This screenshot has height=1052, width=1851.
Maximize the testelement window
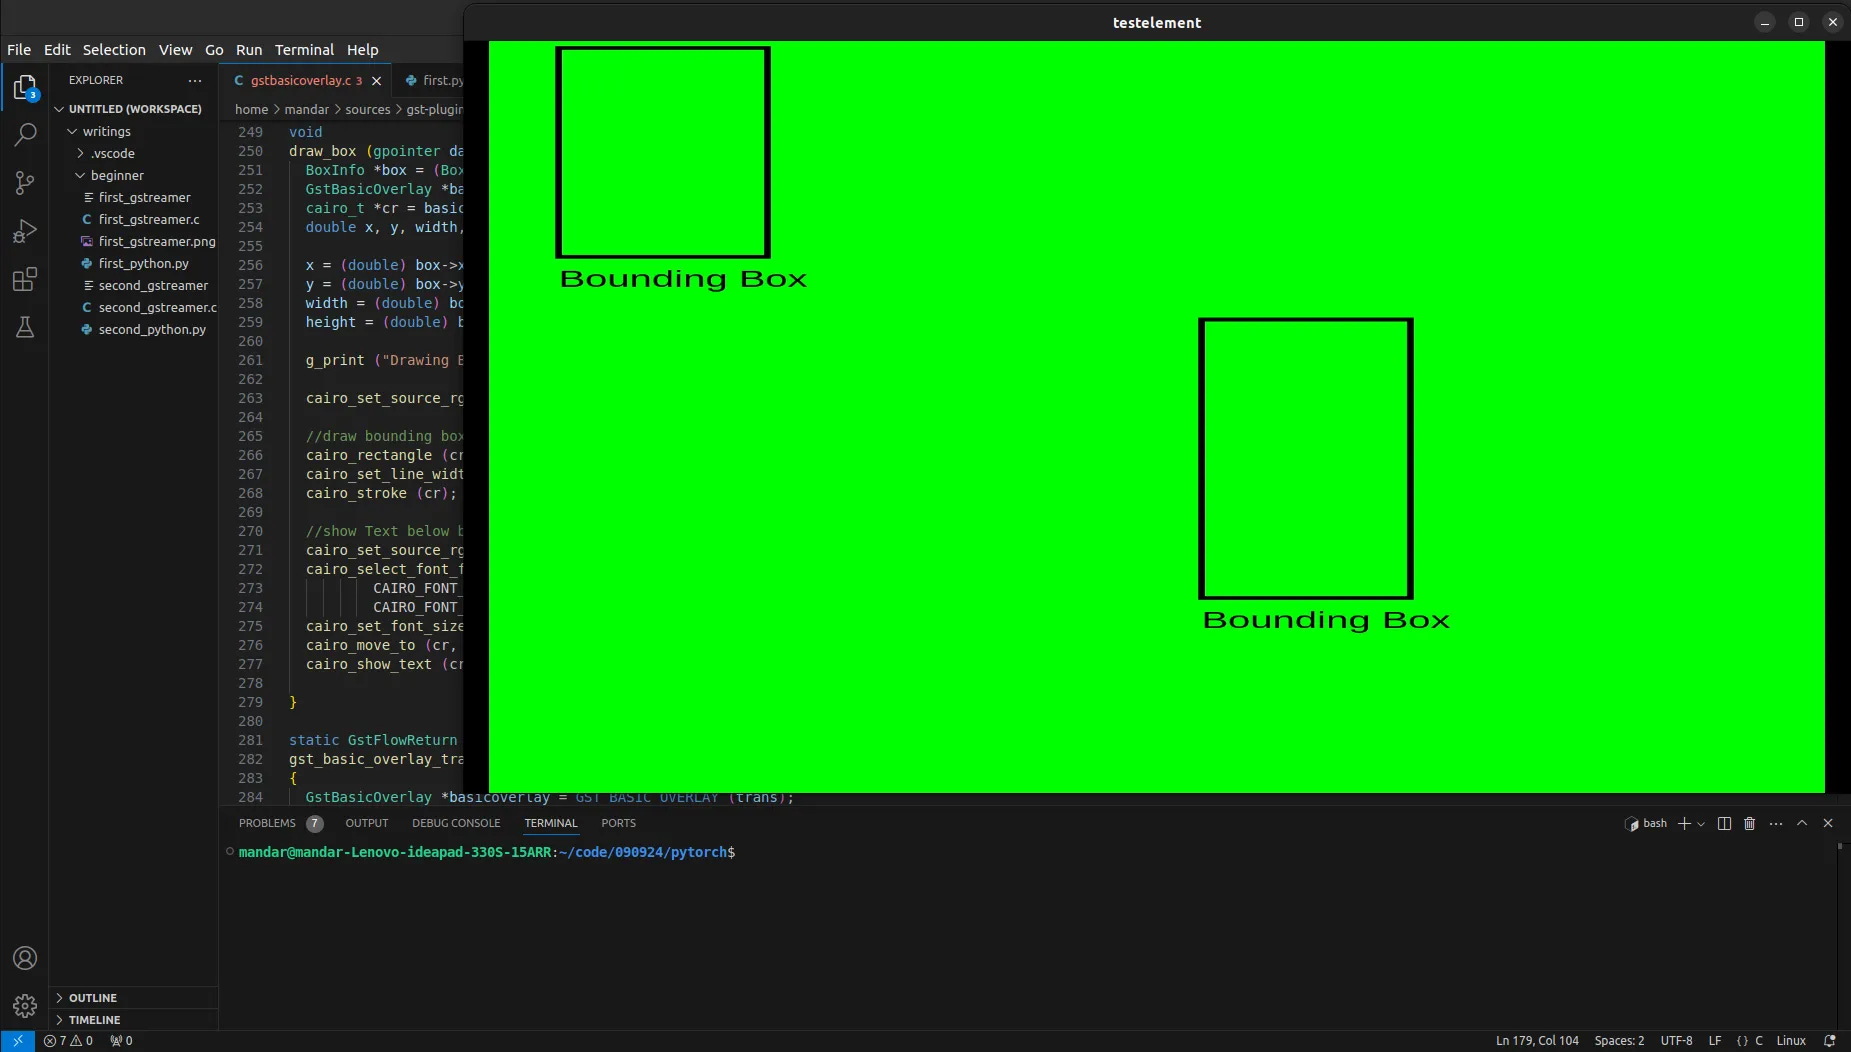click(x=1799, y=22)
